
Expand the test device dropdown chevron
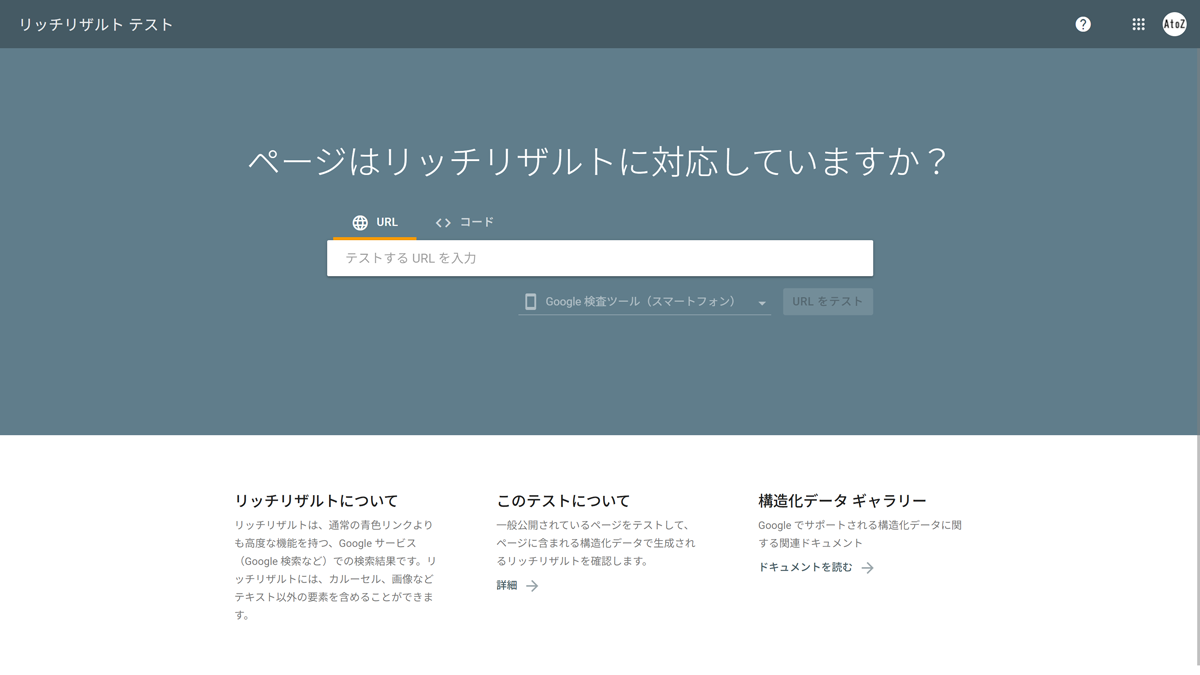(x=761, y=301)
